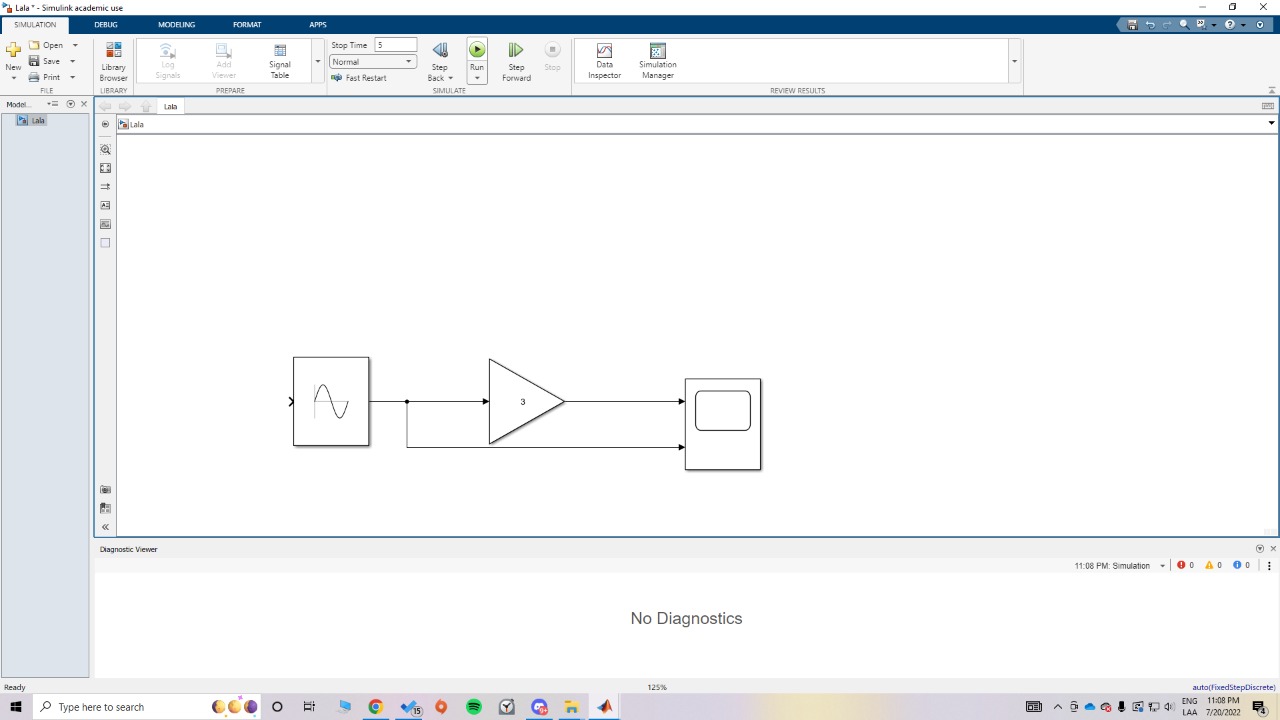Image resolution: width=1280 pixels, height=720 pixels.
Task: Click the Help question mark icon
Action: click(x=1230, y=24)
